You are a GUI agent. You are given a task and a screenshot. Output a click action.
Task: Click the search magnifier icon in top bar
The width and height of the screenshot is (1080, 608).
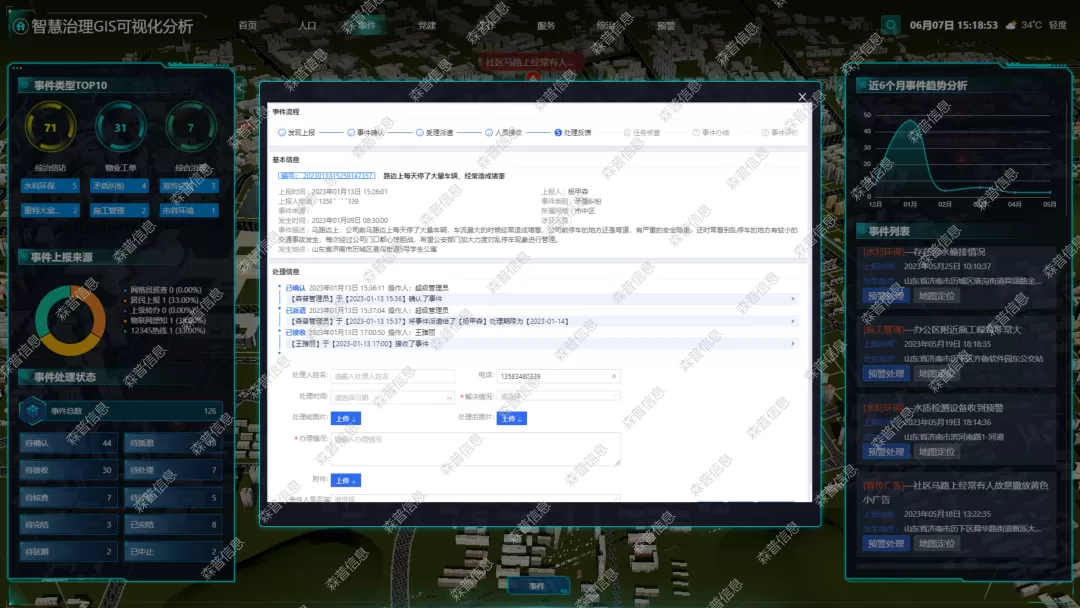click(x=890, y=25)
